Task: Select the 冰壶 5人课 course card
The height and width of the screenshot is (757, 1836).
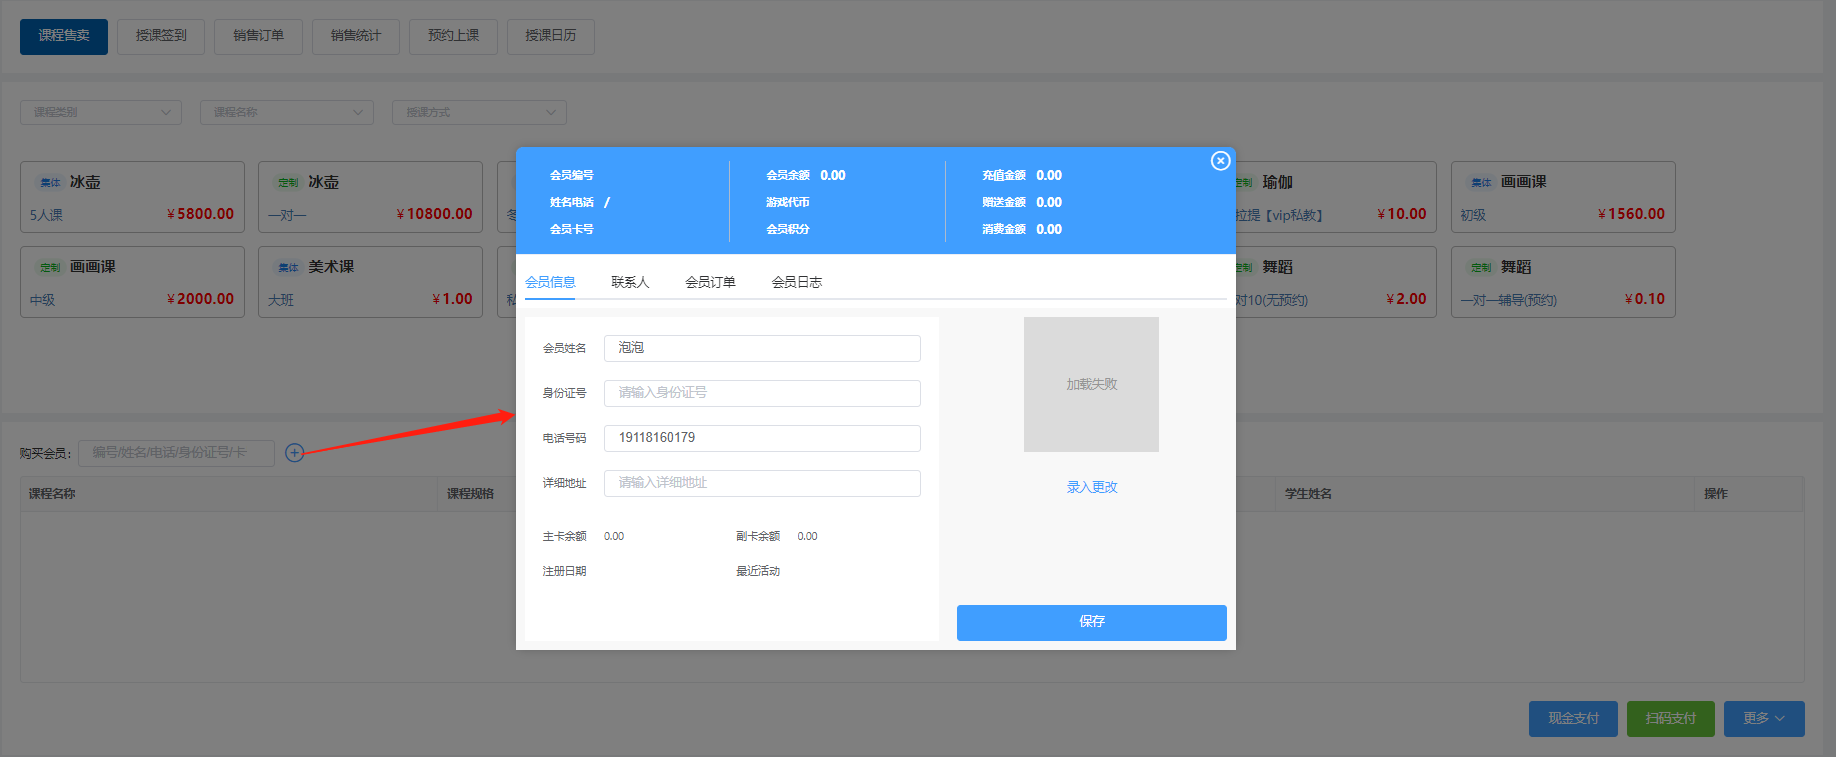Action: 132,197
